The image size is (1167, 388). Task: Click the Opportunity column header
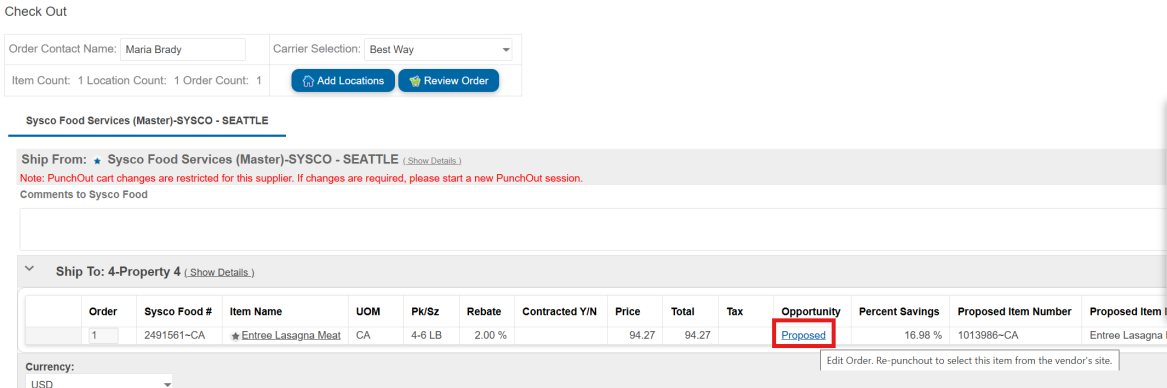pos(811,311)
